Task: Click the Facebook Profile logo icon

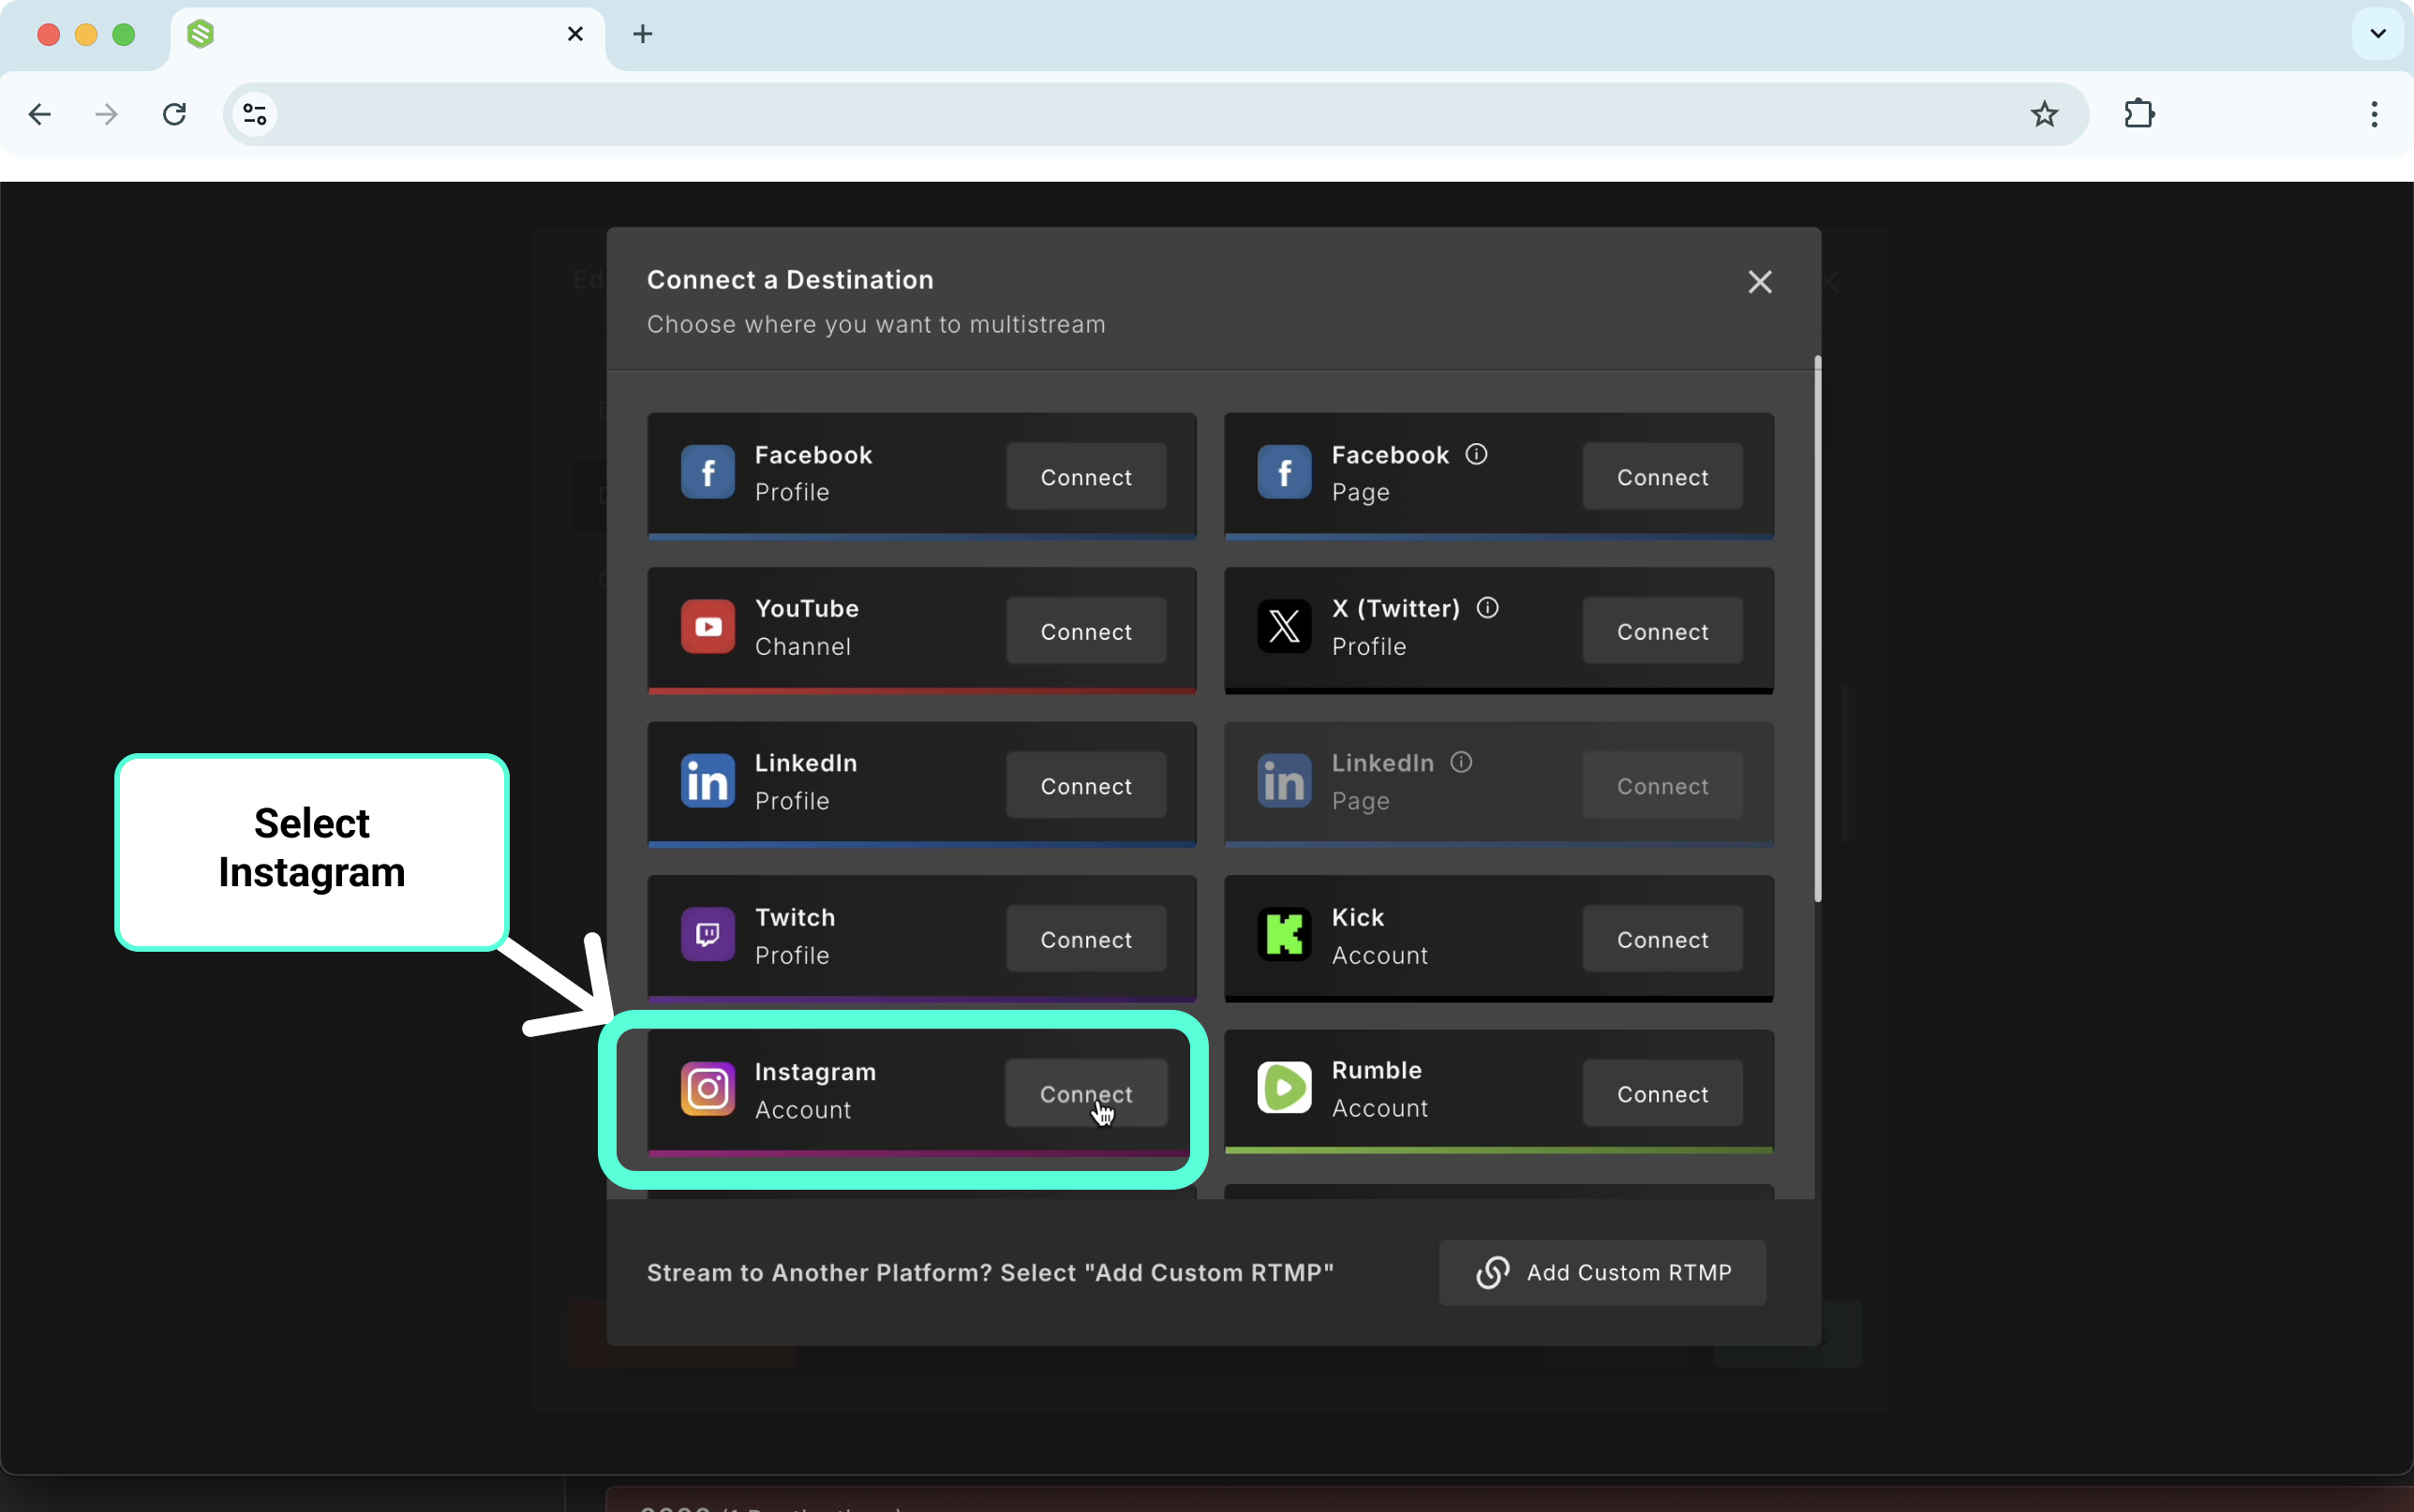Action: 708,472
